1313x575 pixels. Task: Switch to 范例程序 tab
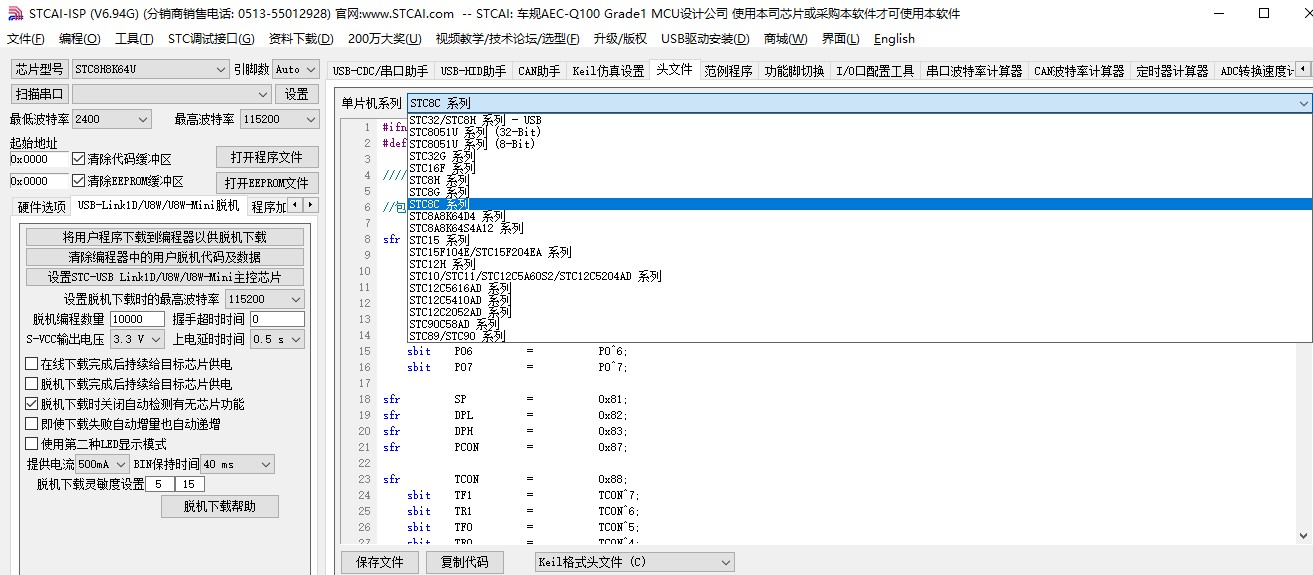(727, 71)
